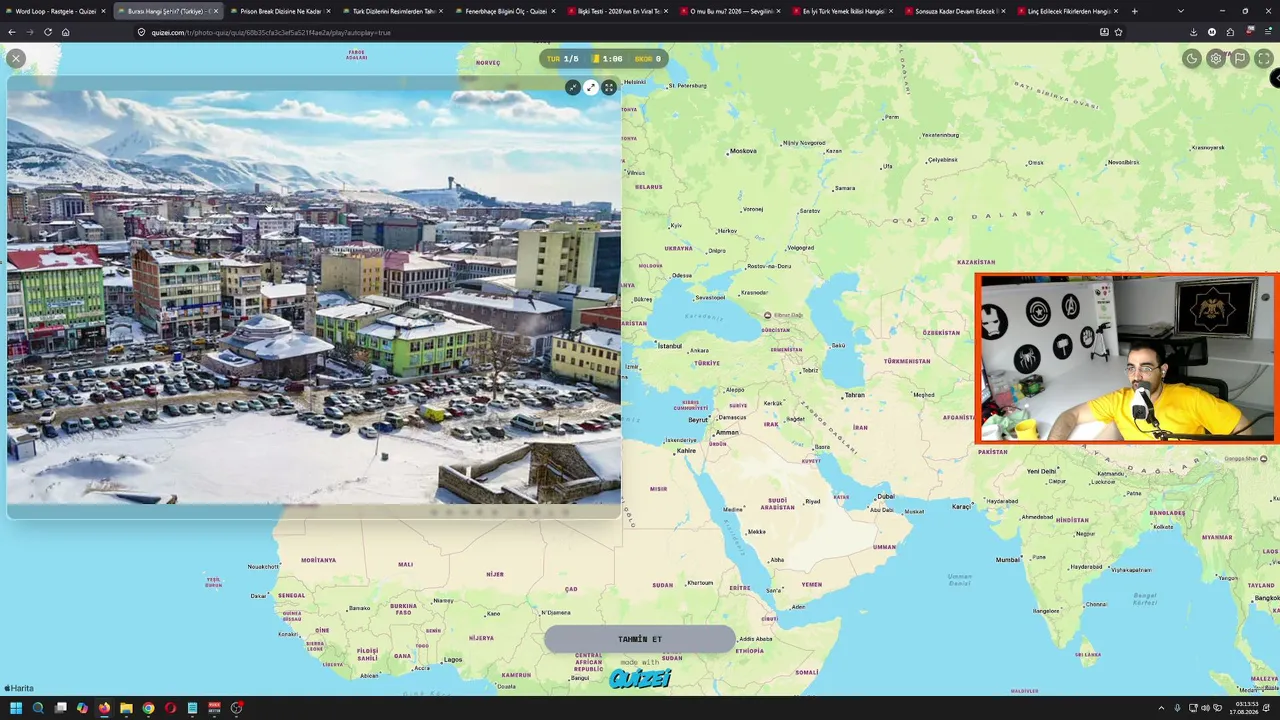Viewport: 1280px width, 720px height.
Task: Report the quiz using the flag icon
Action: [x=1240, y=59]
